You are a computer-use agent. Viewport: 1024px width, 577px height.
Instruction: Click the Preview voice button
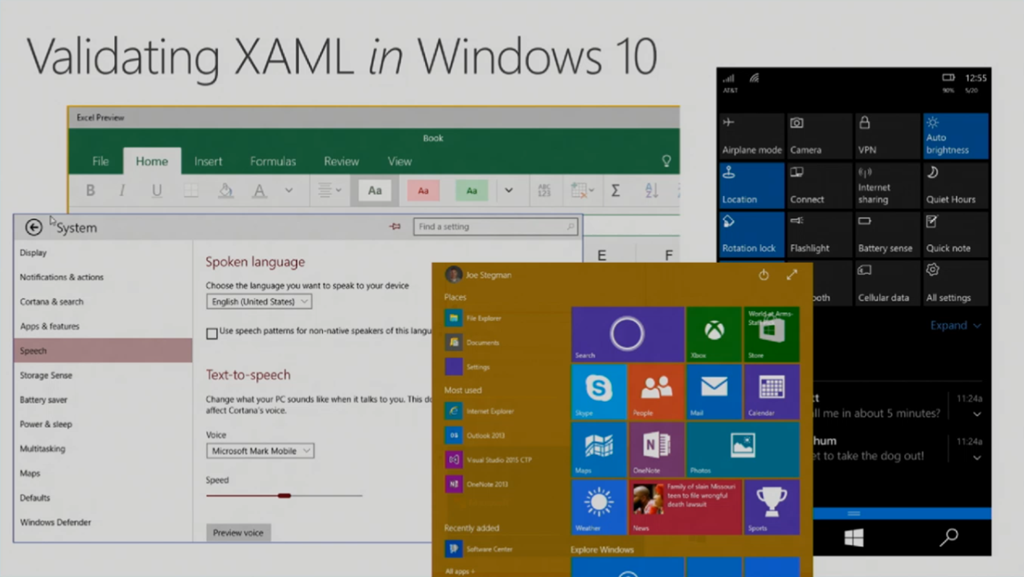click(x=238, y=533)
